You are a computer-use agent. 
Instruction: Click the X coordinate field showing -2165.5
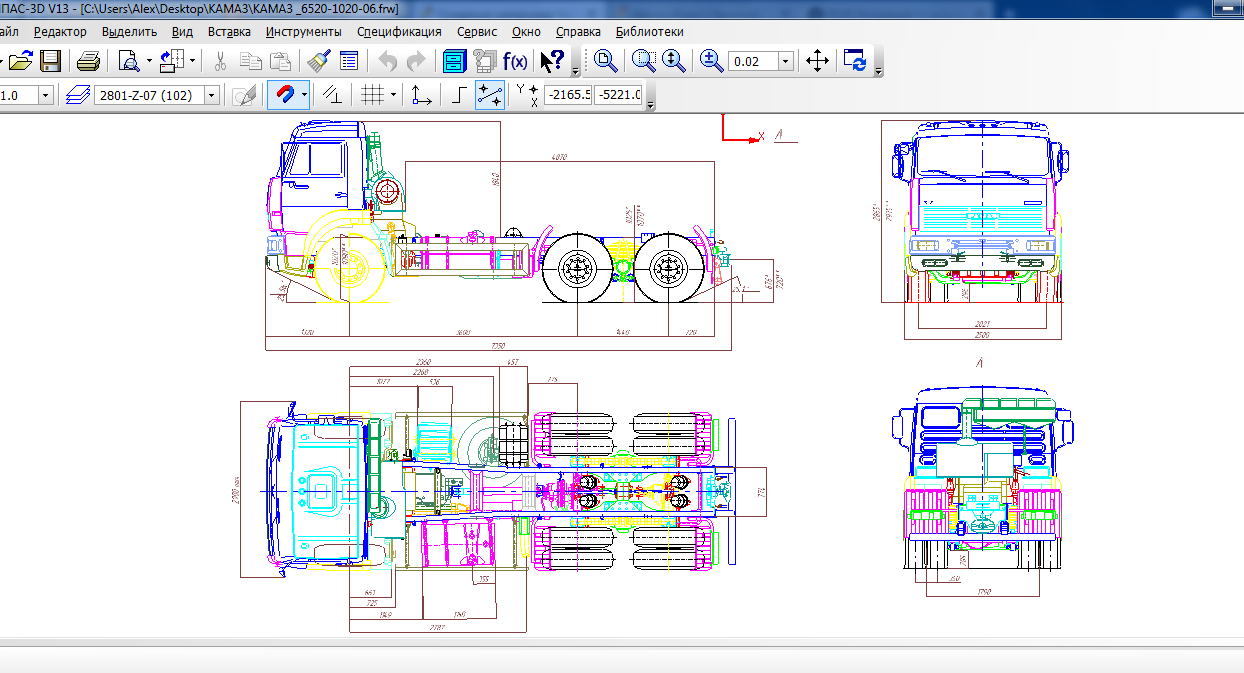[x=568, y=95]
